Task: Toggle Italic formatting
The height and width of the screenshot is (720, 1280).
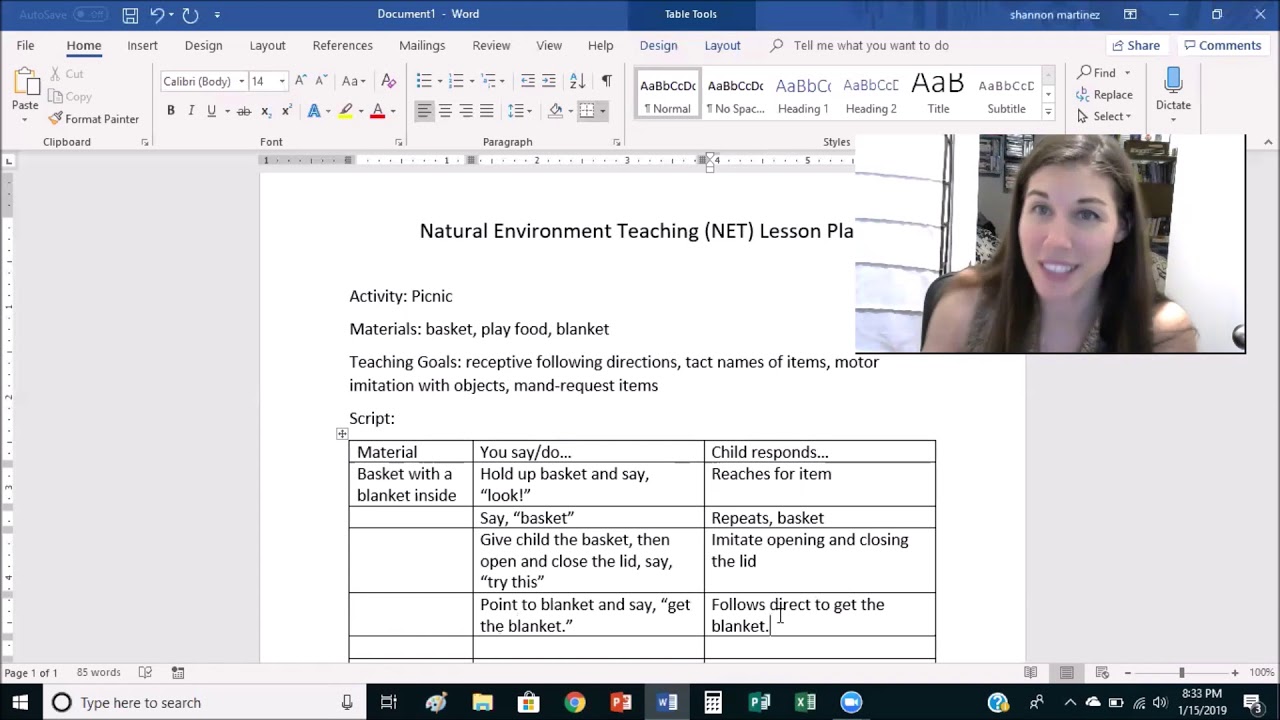Action: 191,111
